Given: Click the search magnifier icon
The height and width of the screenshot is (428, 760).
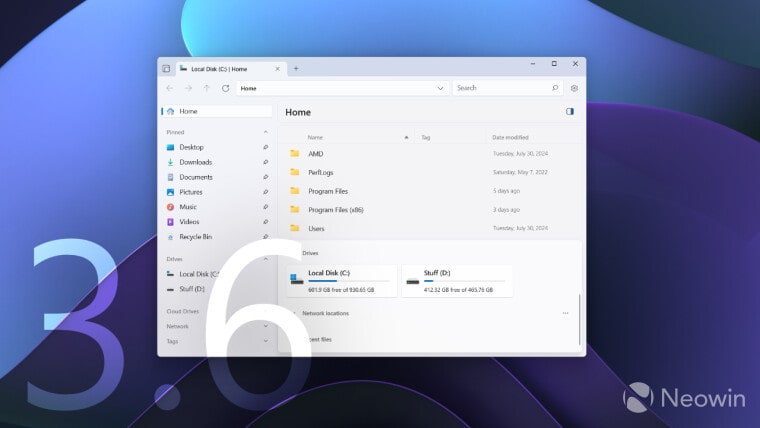Looking at the screenshot, I should (555, 88).
